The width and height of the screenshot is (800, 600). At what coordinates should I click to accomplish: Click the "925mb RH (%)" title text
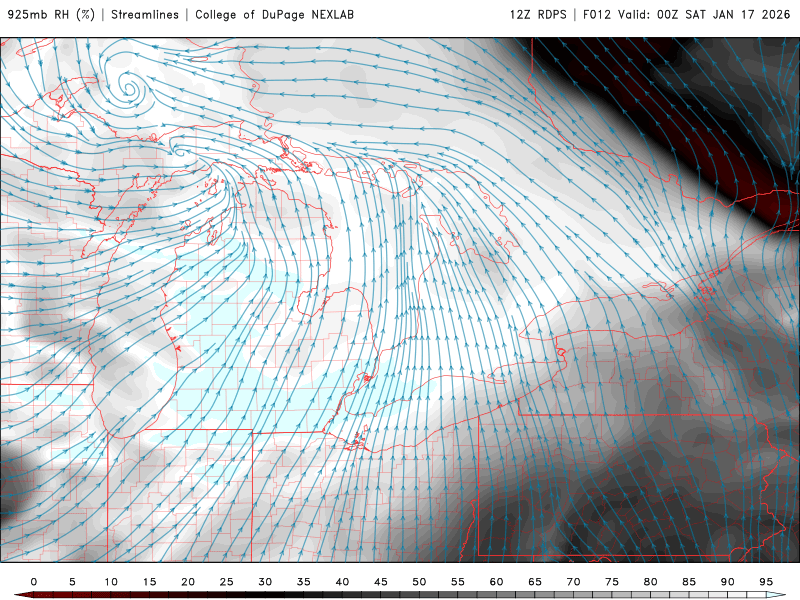click(51, 14)
